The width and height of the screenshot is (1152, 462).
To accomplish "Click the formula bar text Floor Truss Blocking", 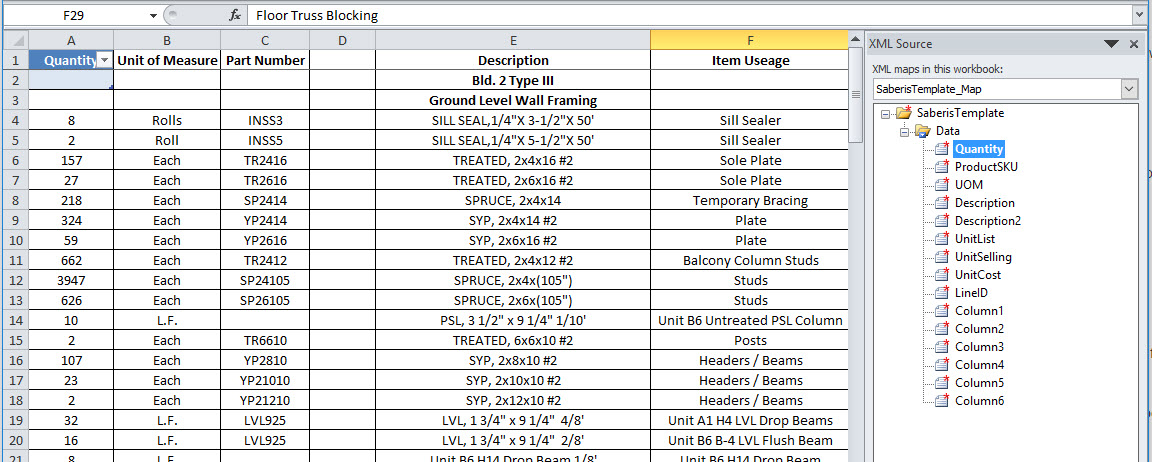I will [318, 16].
